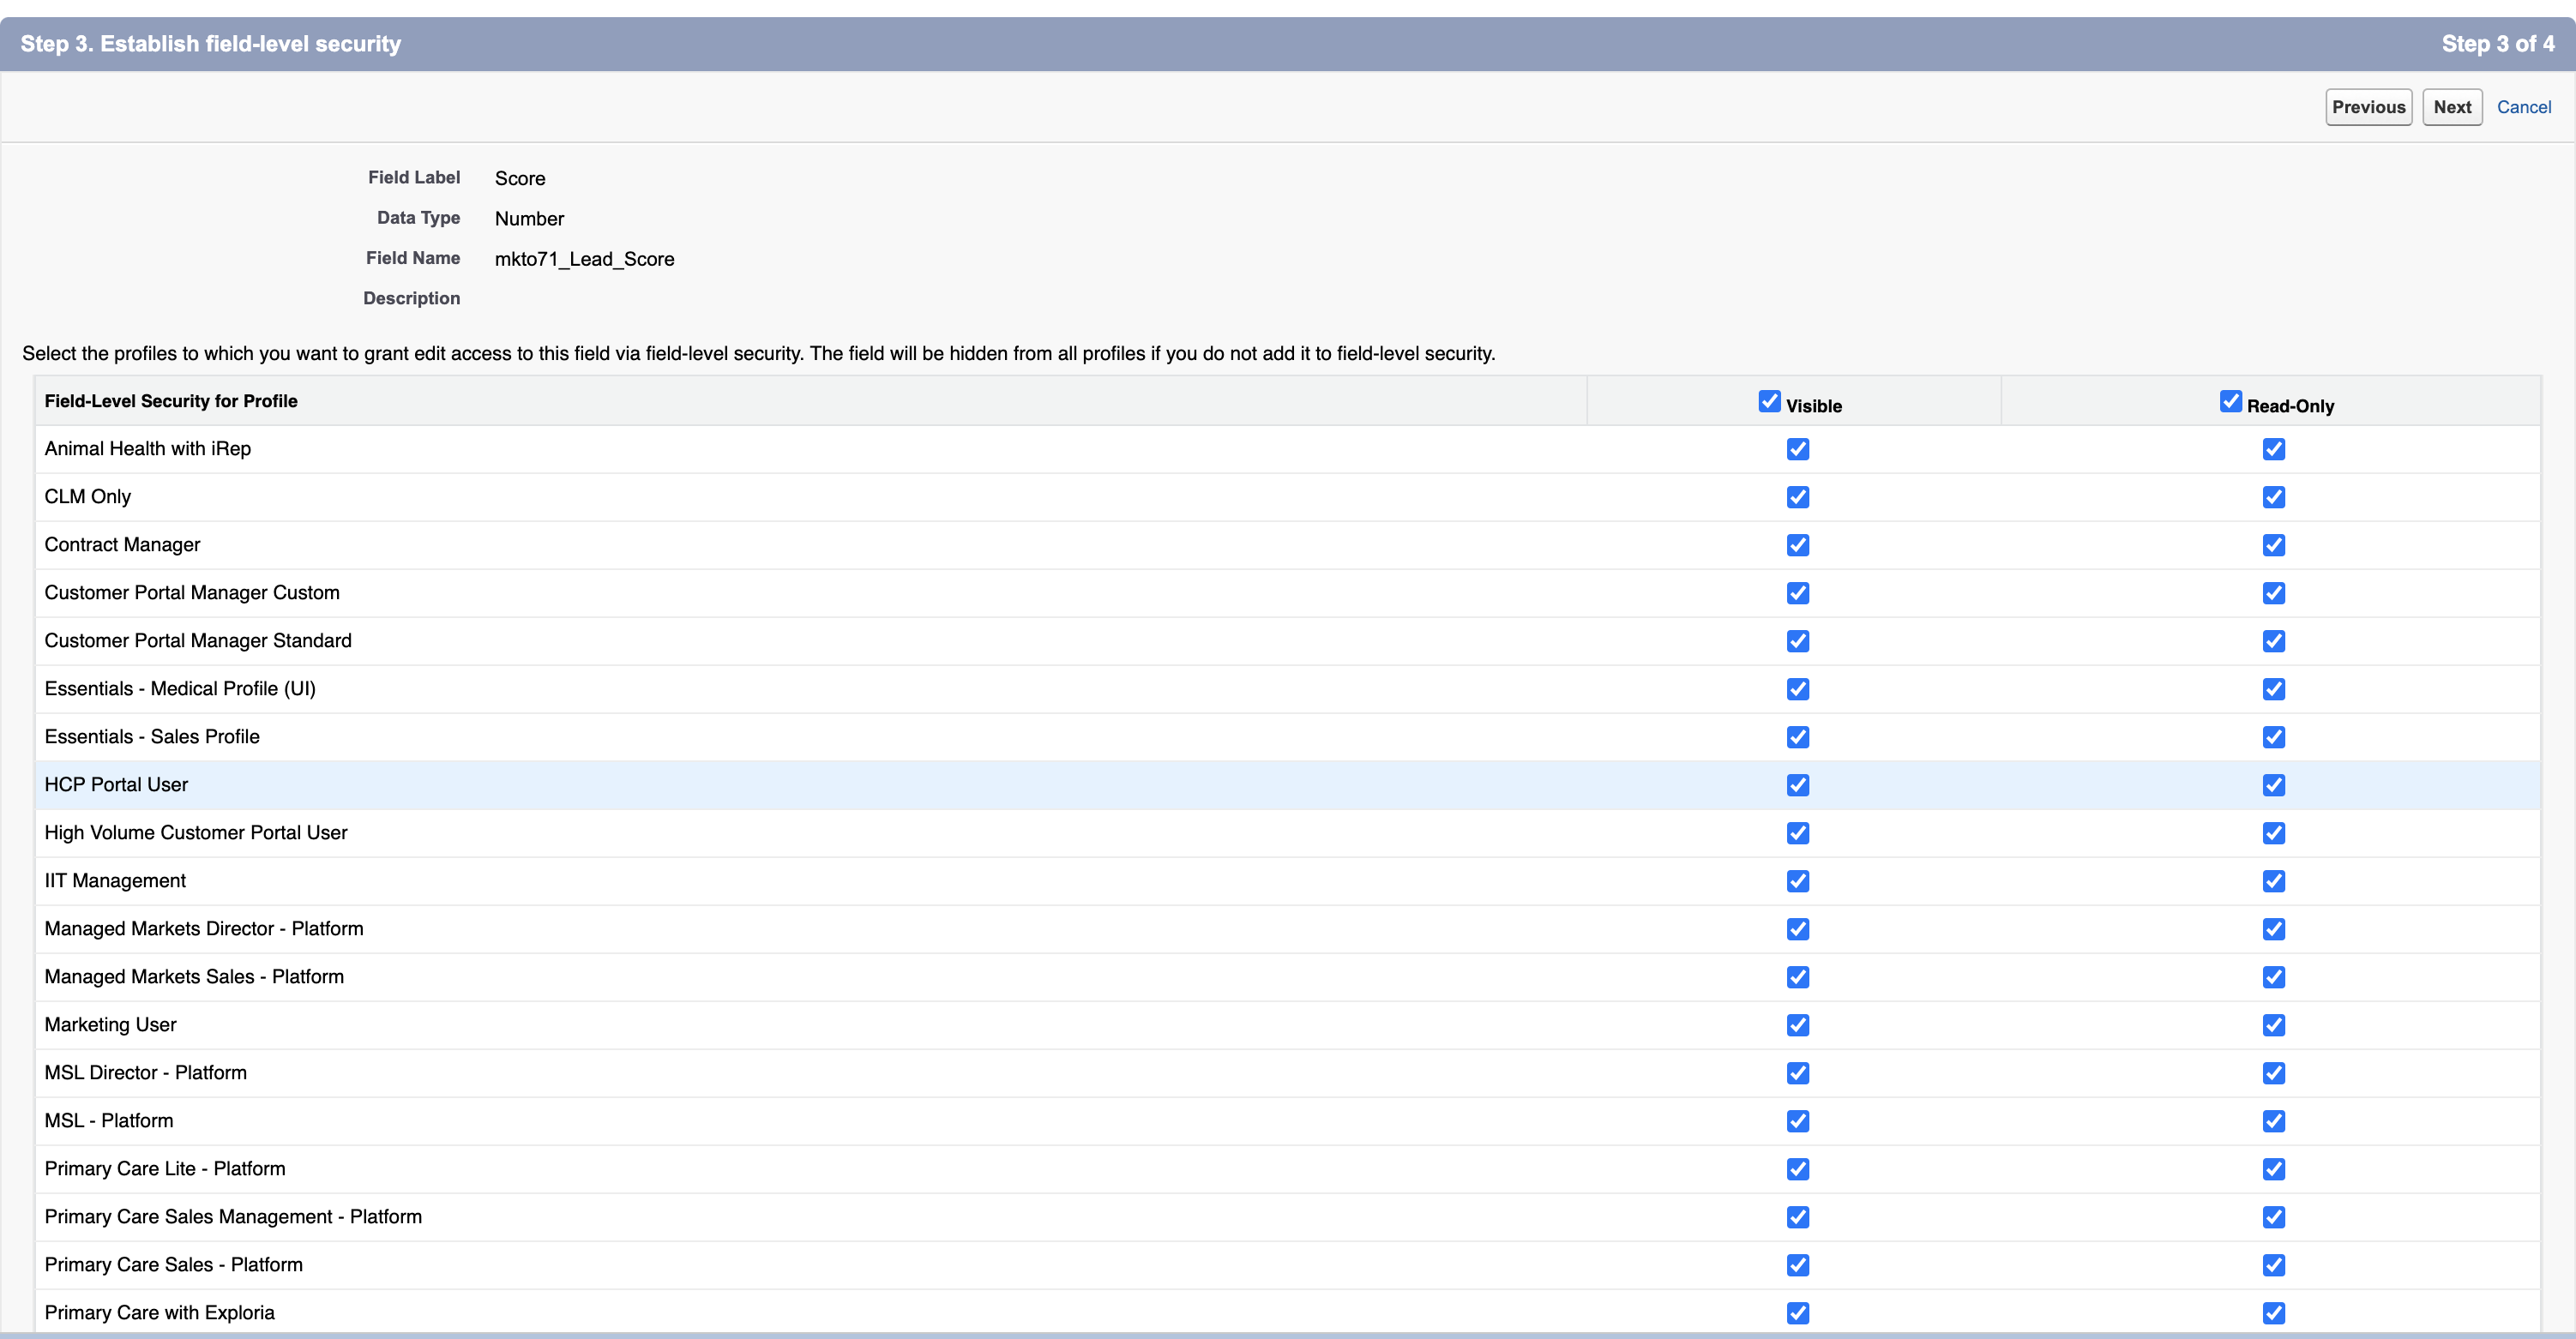Uncheck Visible for Customer Portal Manager Standard

(x=1797, y=641)
